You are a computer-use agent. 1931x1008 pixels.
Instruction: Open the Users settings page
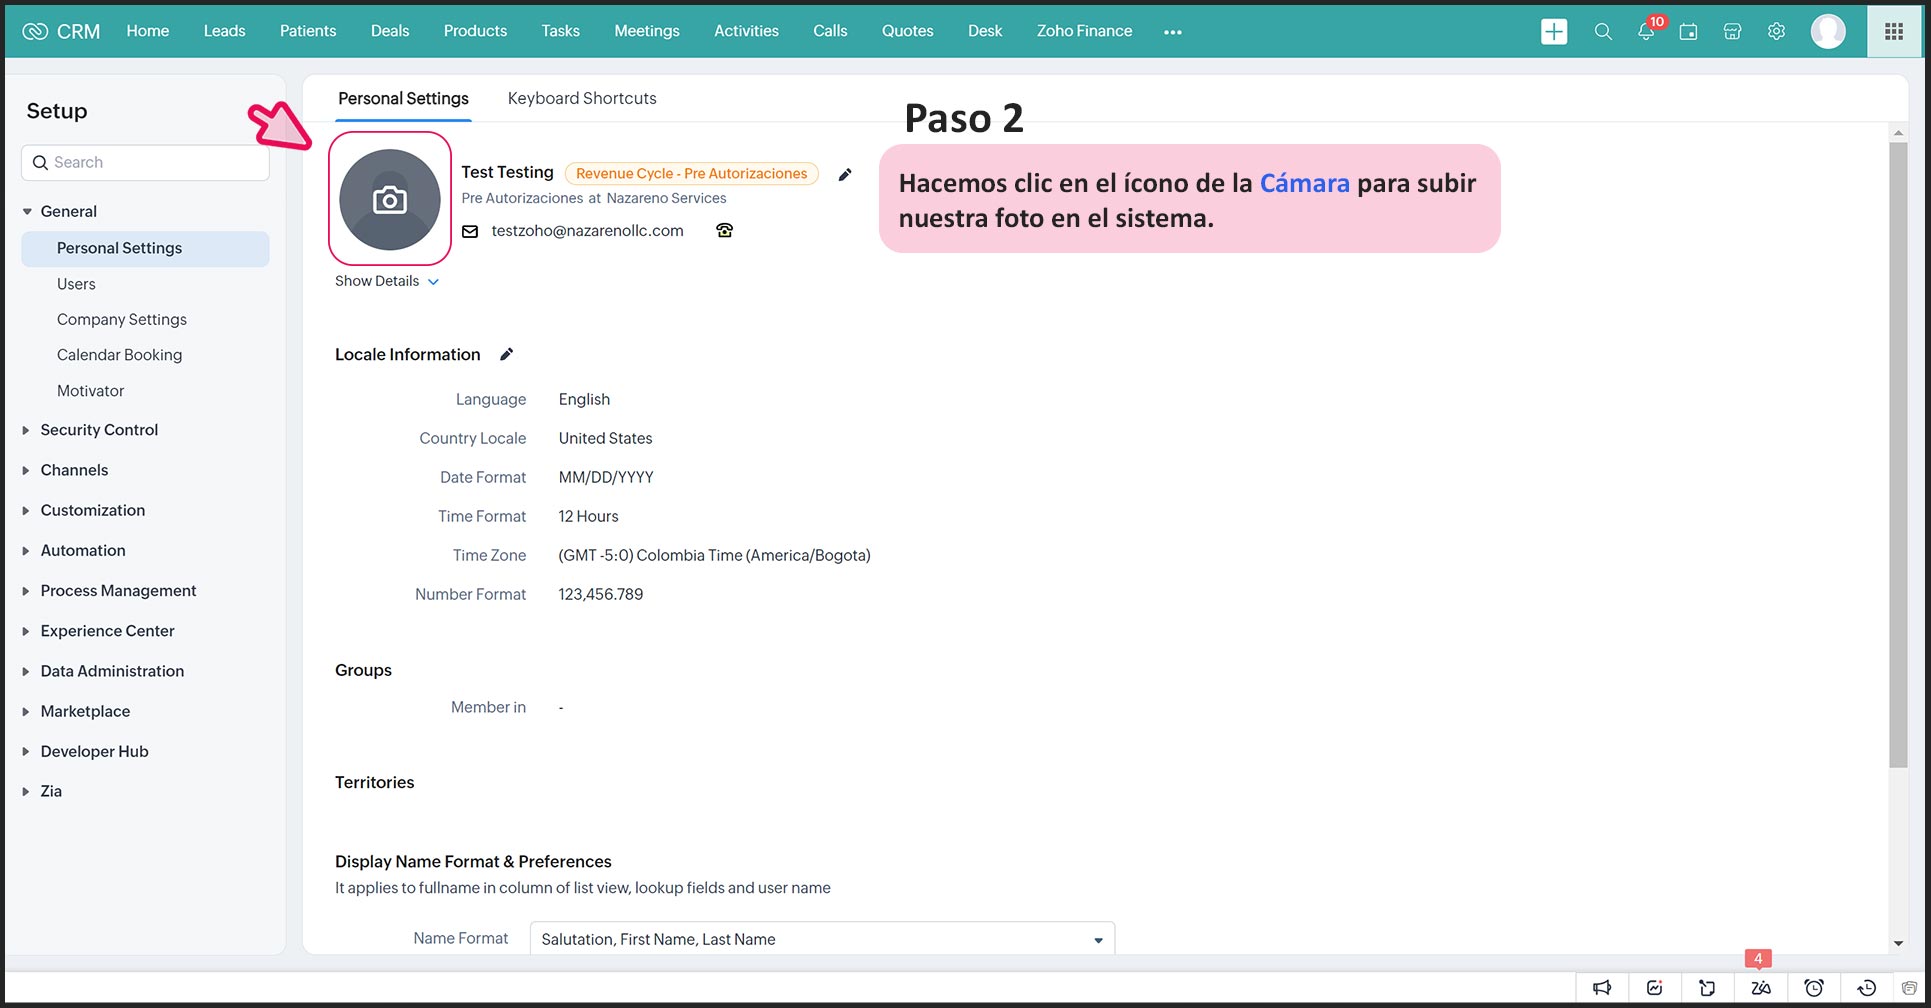76,284
